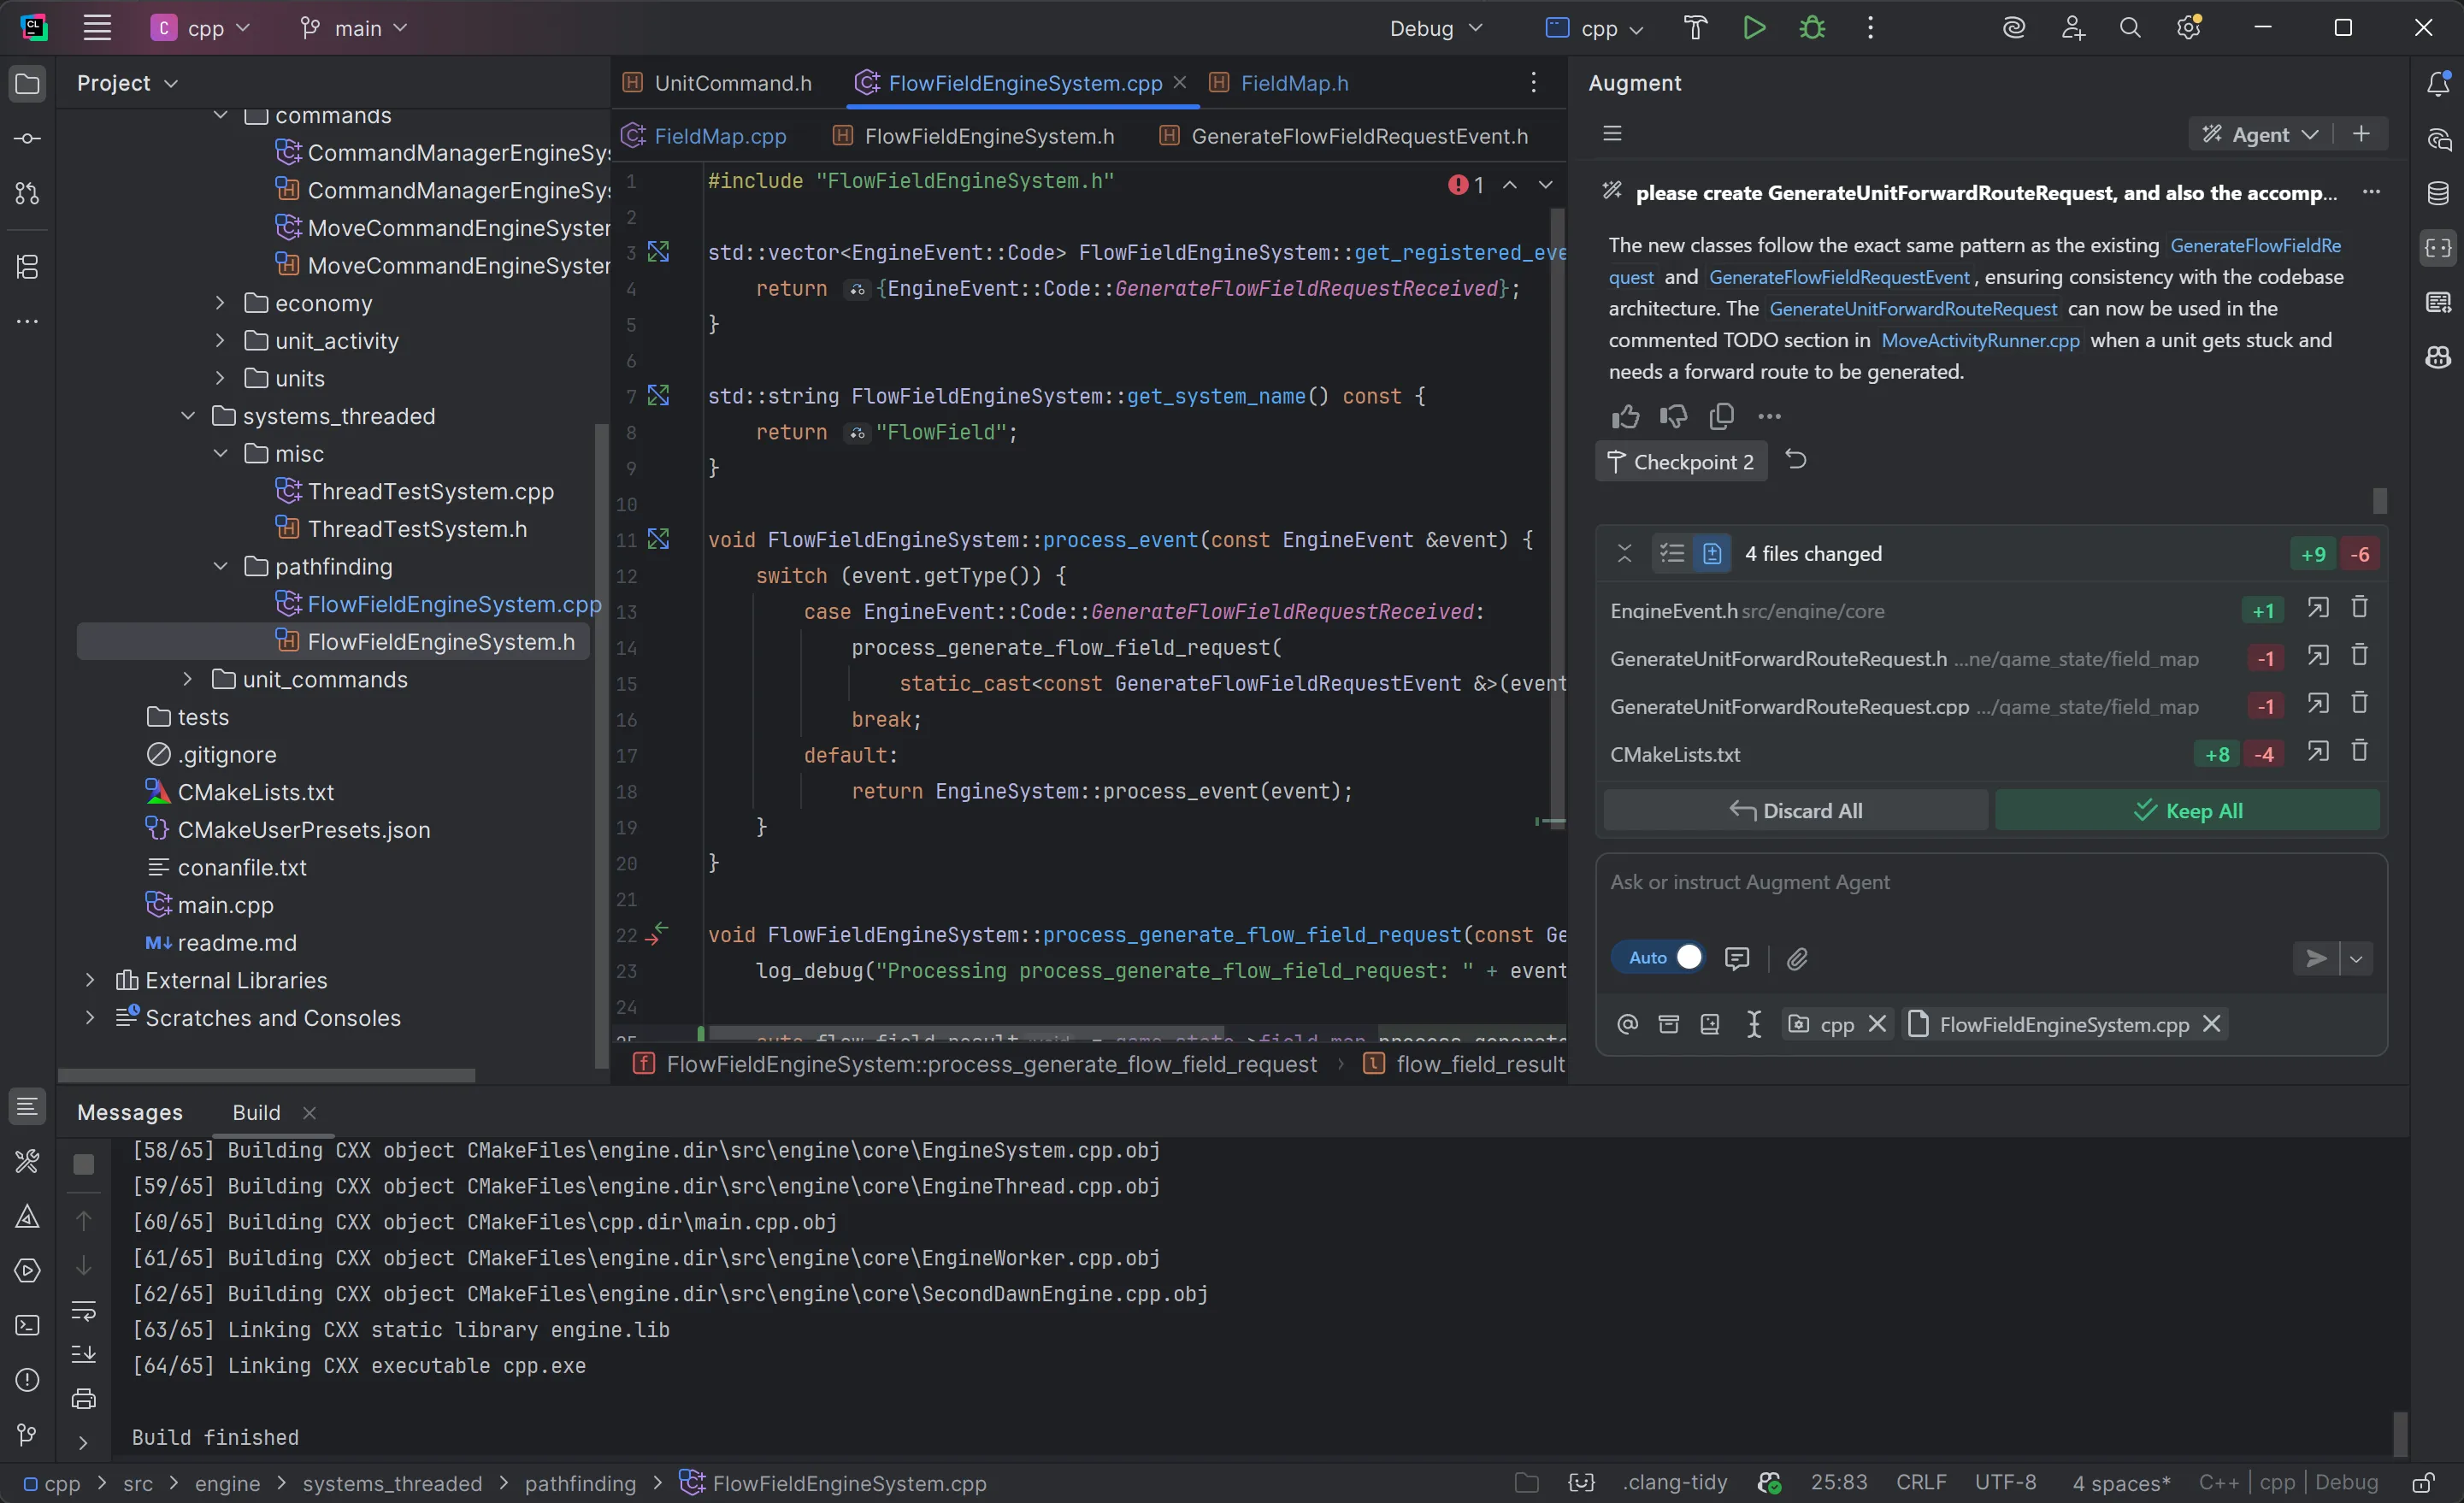Open MoveActivityRunner.cpp link

tap(1980, 340)
